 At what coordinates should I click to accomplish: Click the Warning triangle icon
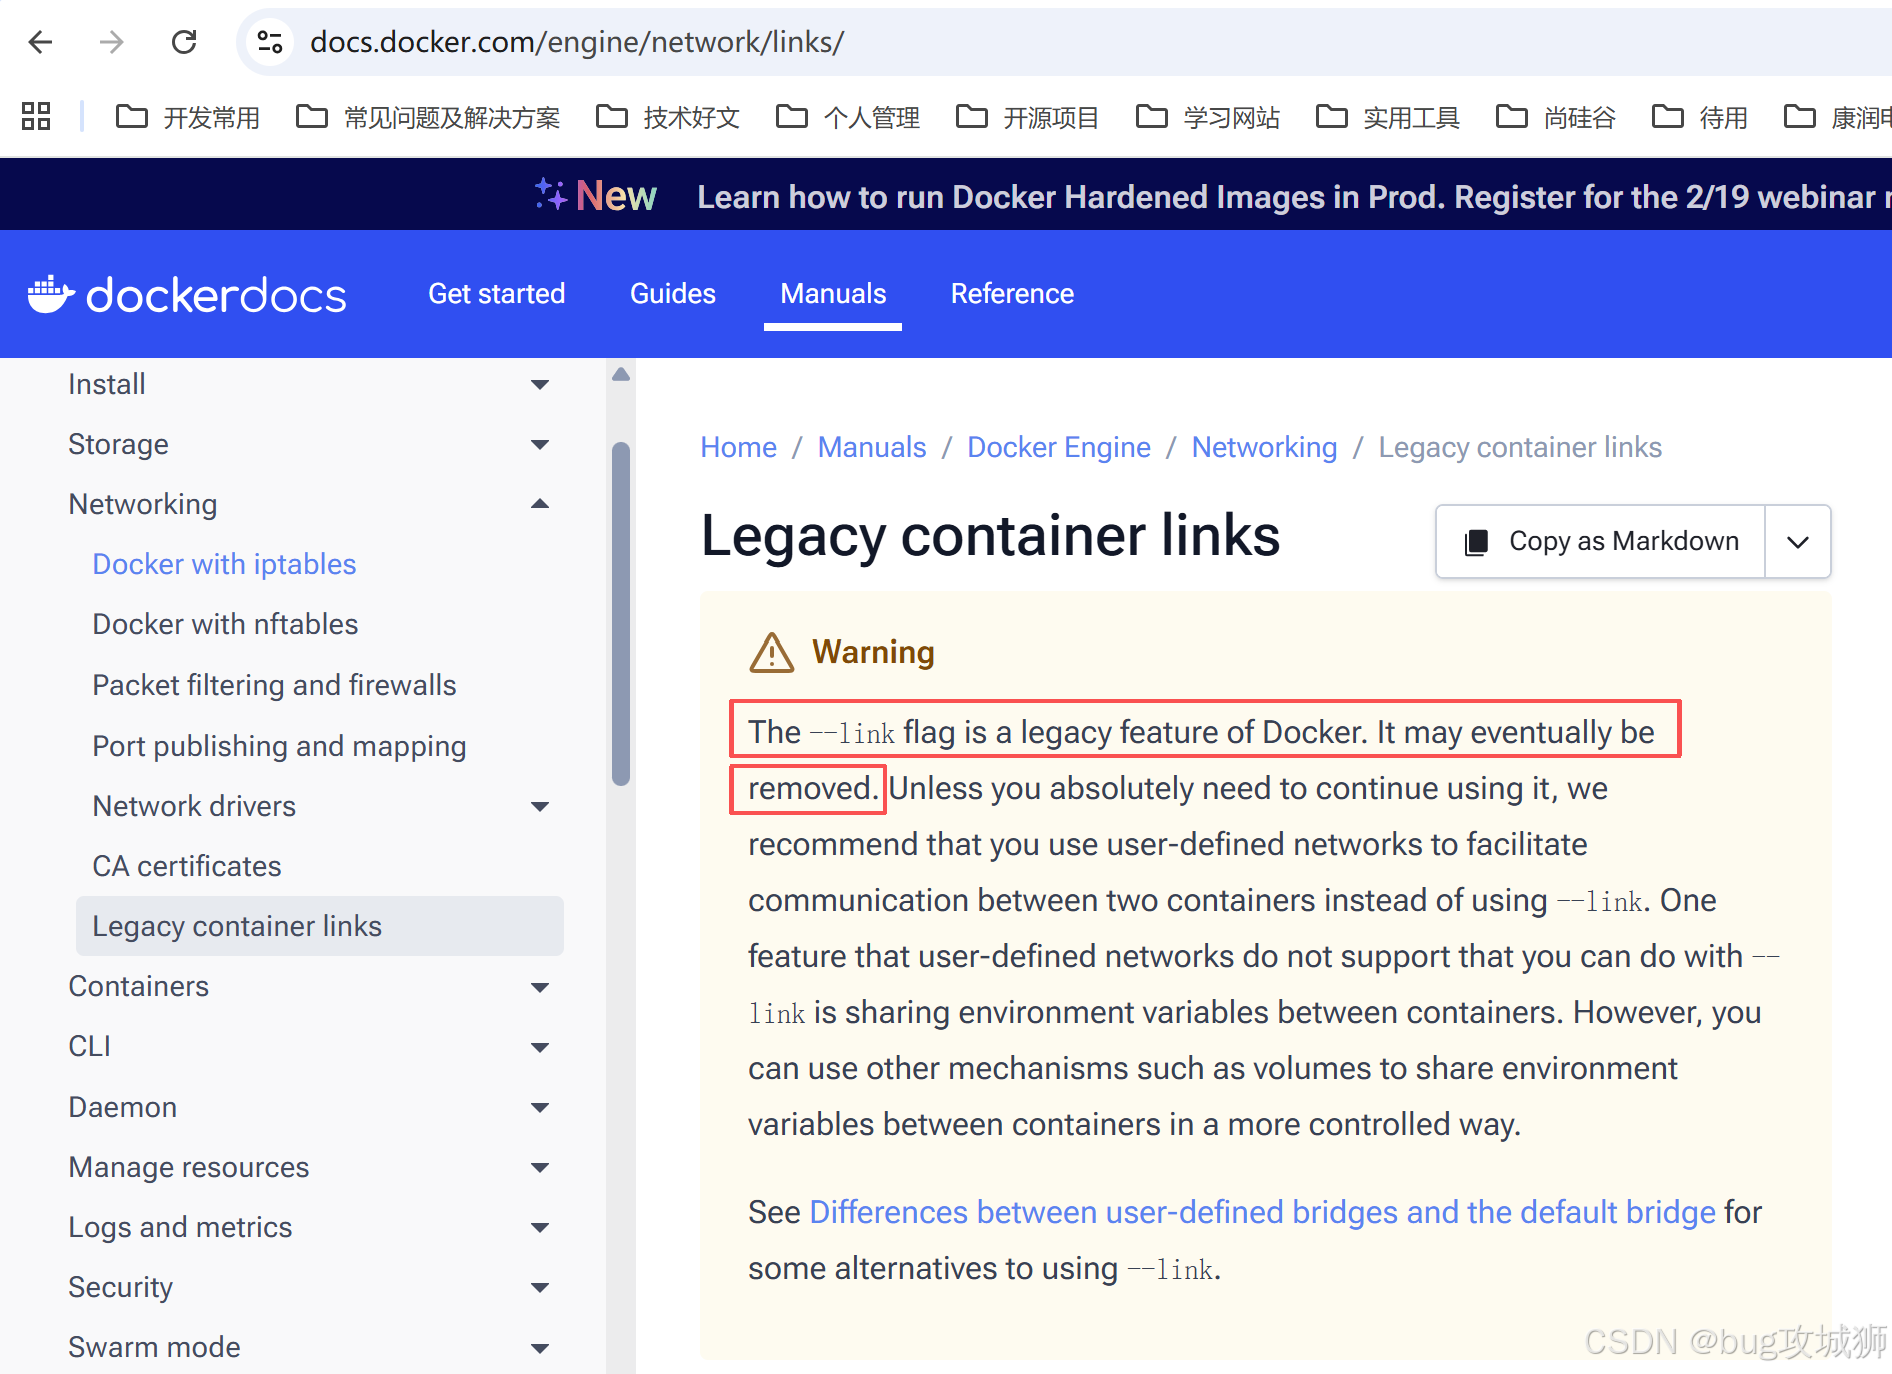[x=772, y=652]
